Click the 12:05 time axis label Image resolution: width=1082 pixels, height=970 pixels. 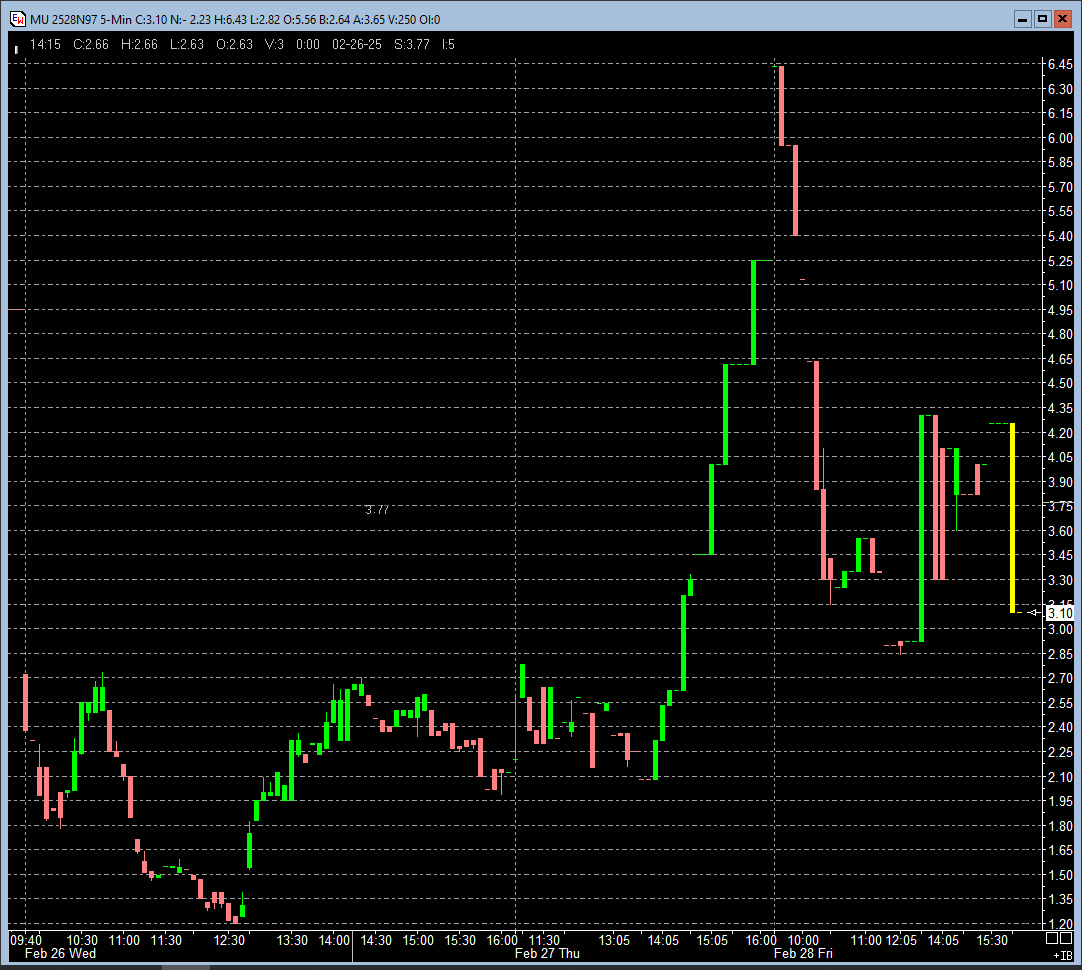click(901, 940)
